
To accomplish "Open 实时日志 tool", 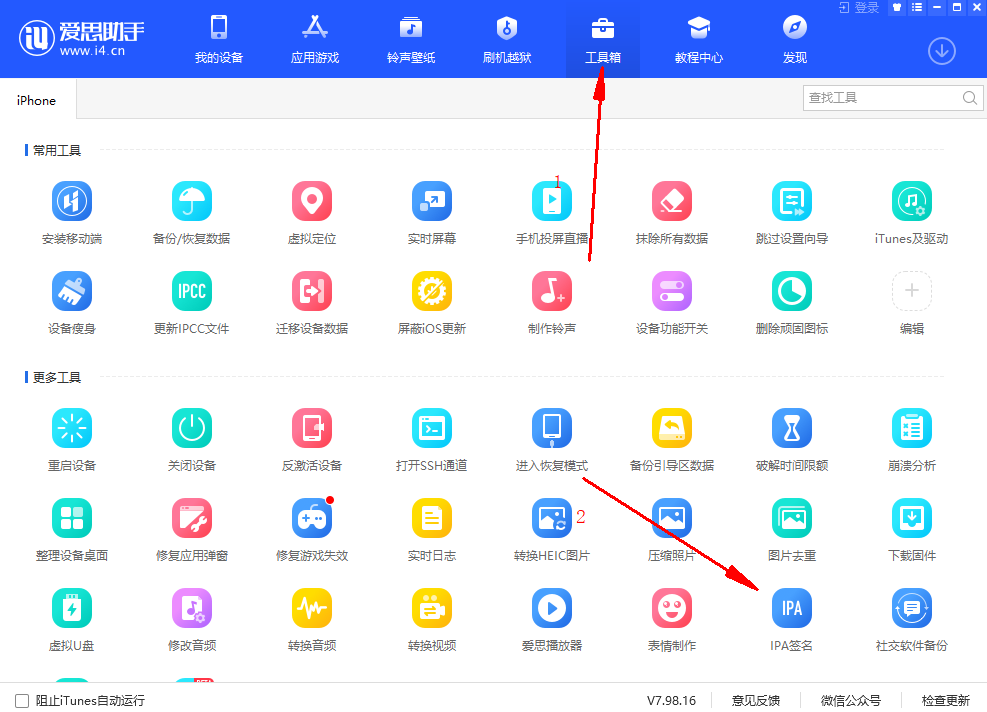I will point(432,519).
